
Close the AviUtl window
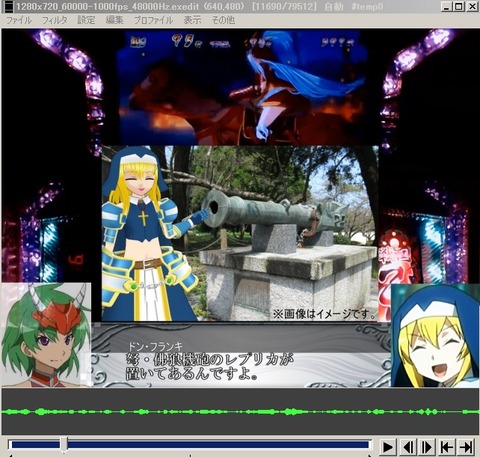click(x=472, y=6)
